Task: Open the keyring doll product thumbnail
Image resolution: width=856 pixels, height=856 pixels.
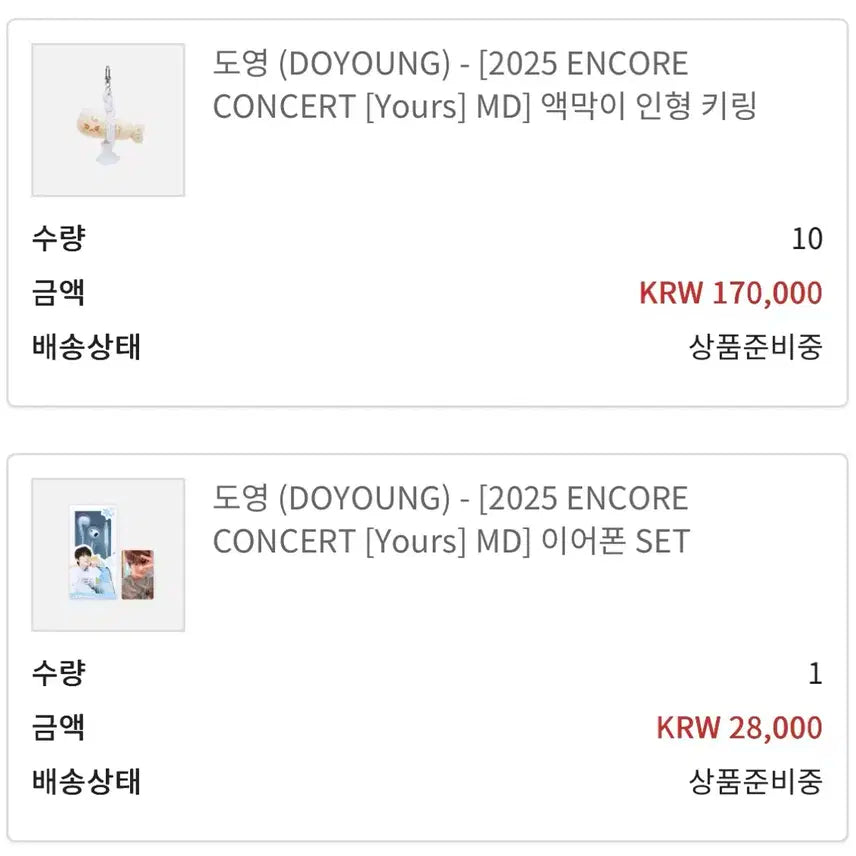Action: click(108, 120)
